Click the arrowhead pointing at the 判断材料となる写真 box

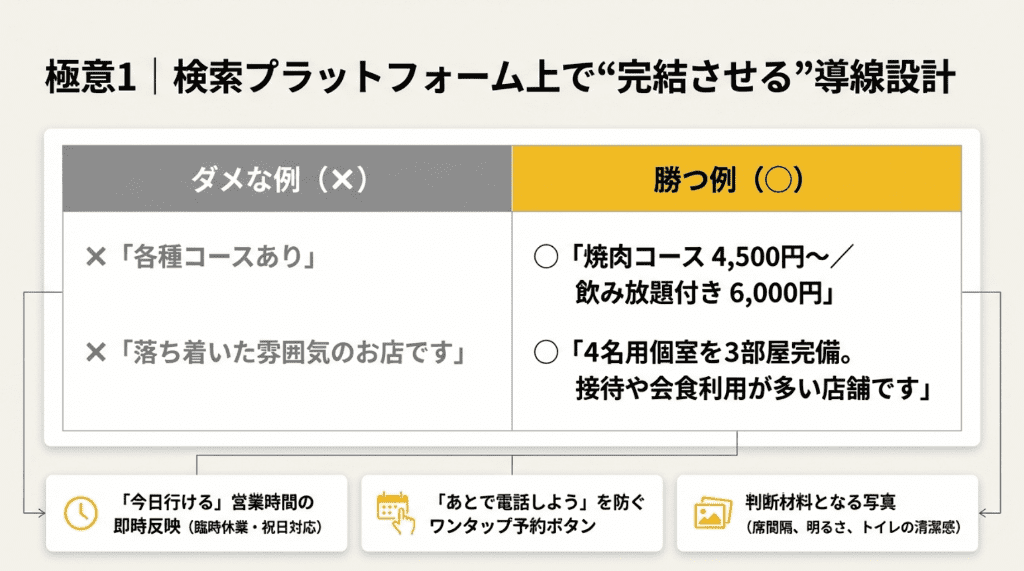pos(983,512)
